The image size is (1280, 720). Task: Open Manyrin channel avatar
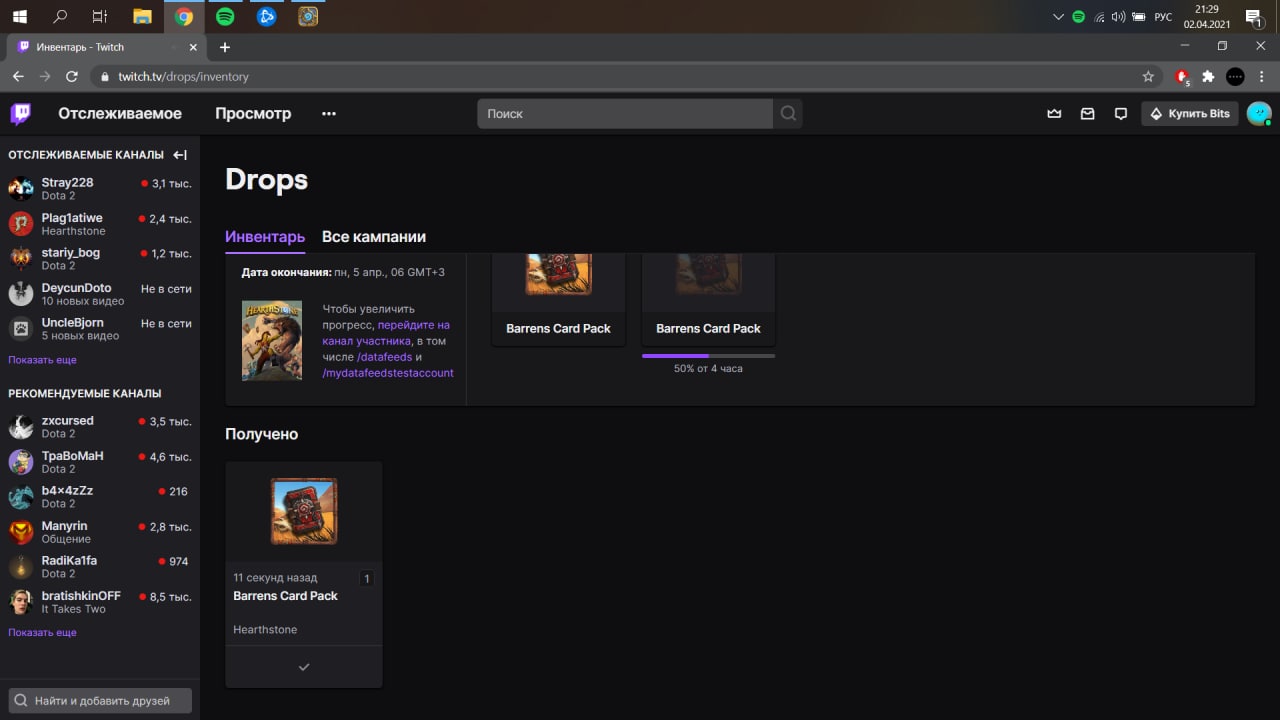(21, 531)
